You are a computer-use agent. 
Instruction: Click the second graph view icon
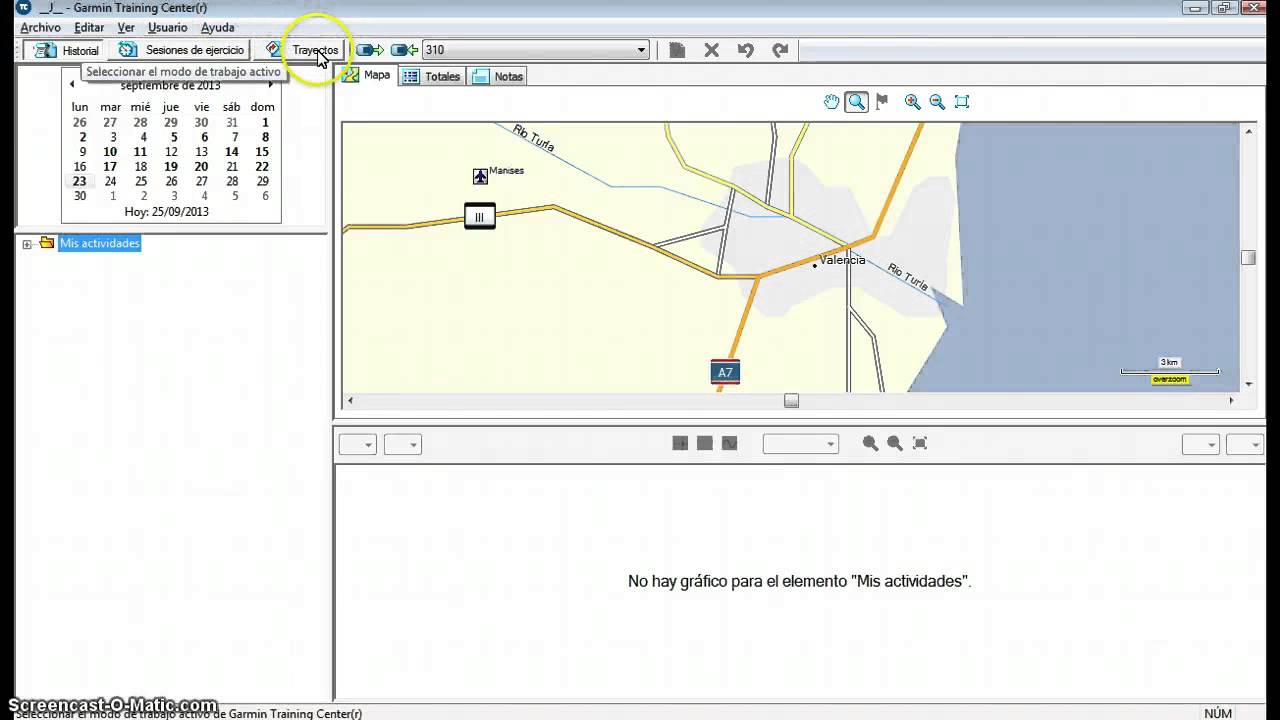pos(705,443)
